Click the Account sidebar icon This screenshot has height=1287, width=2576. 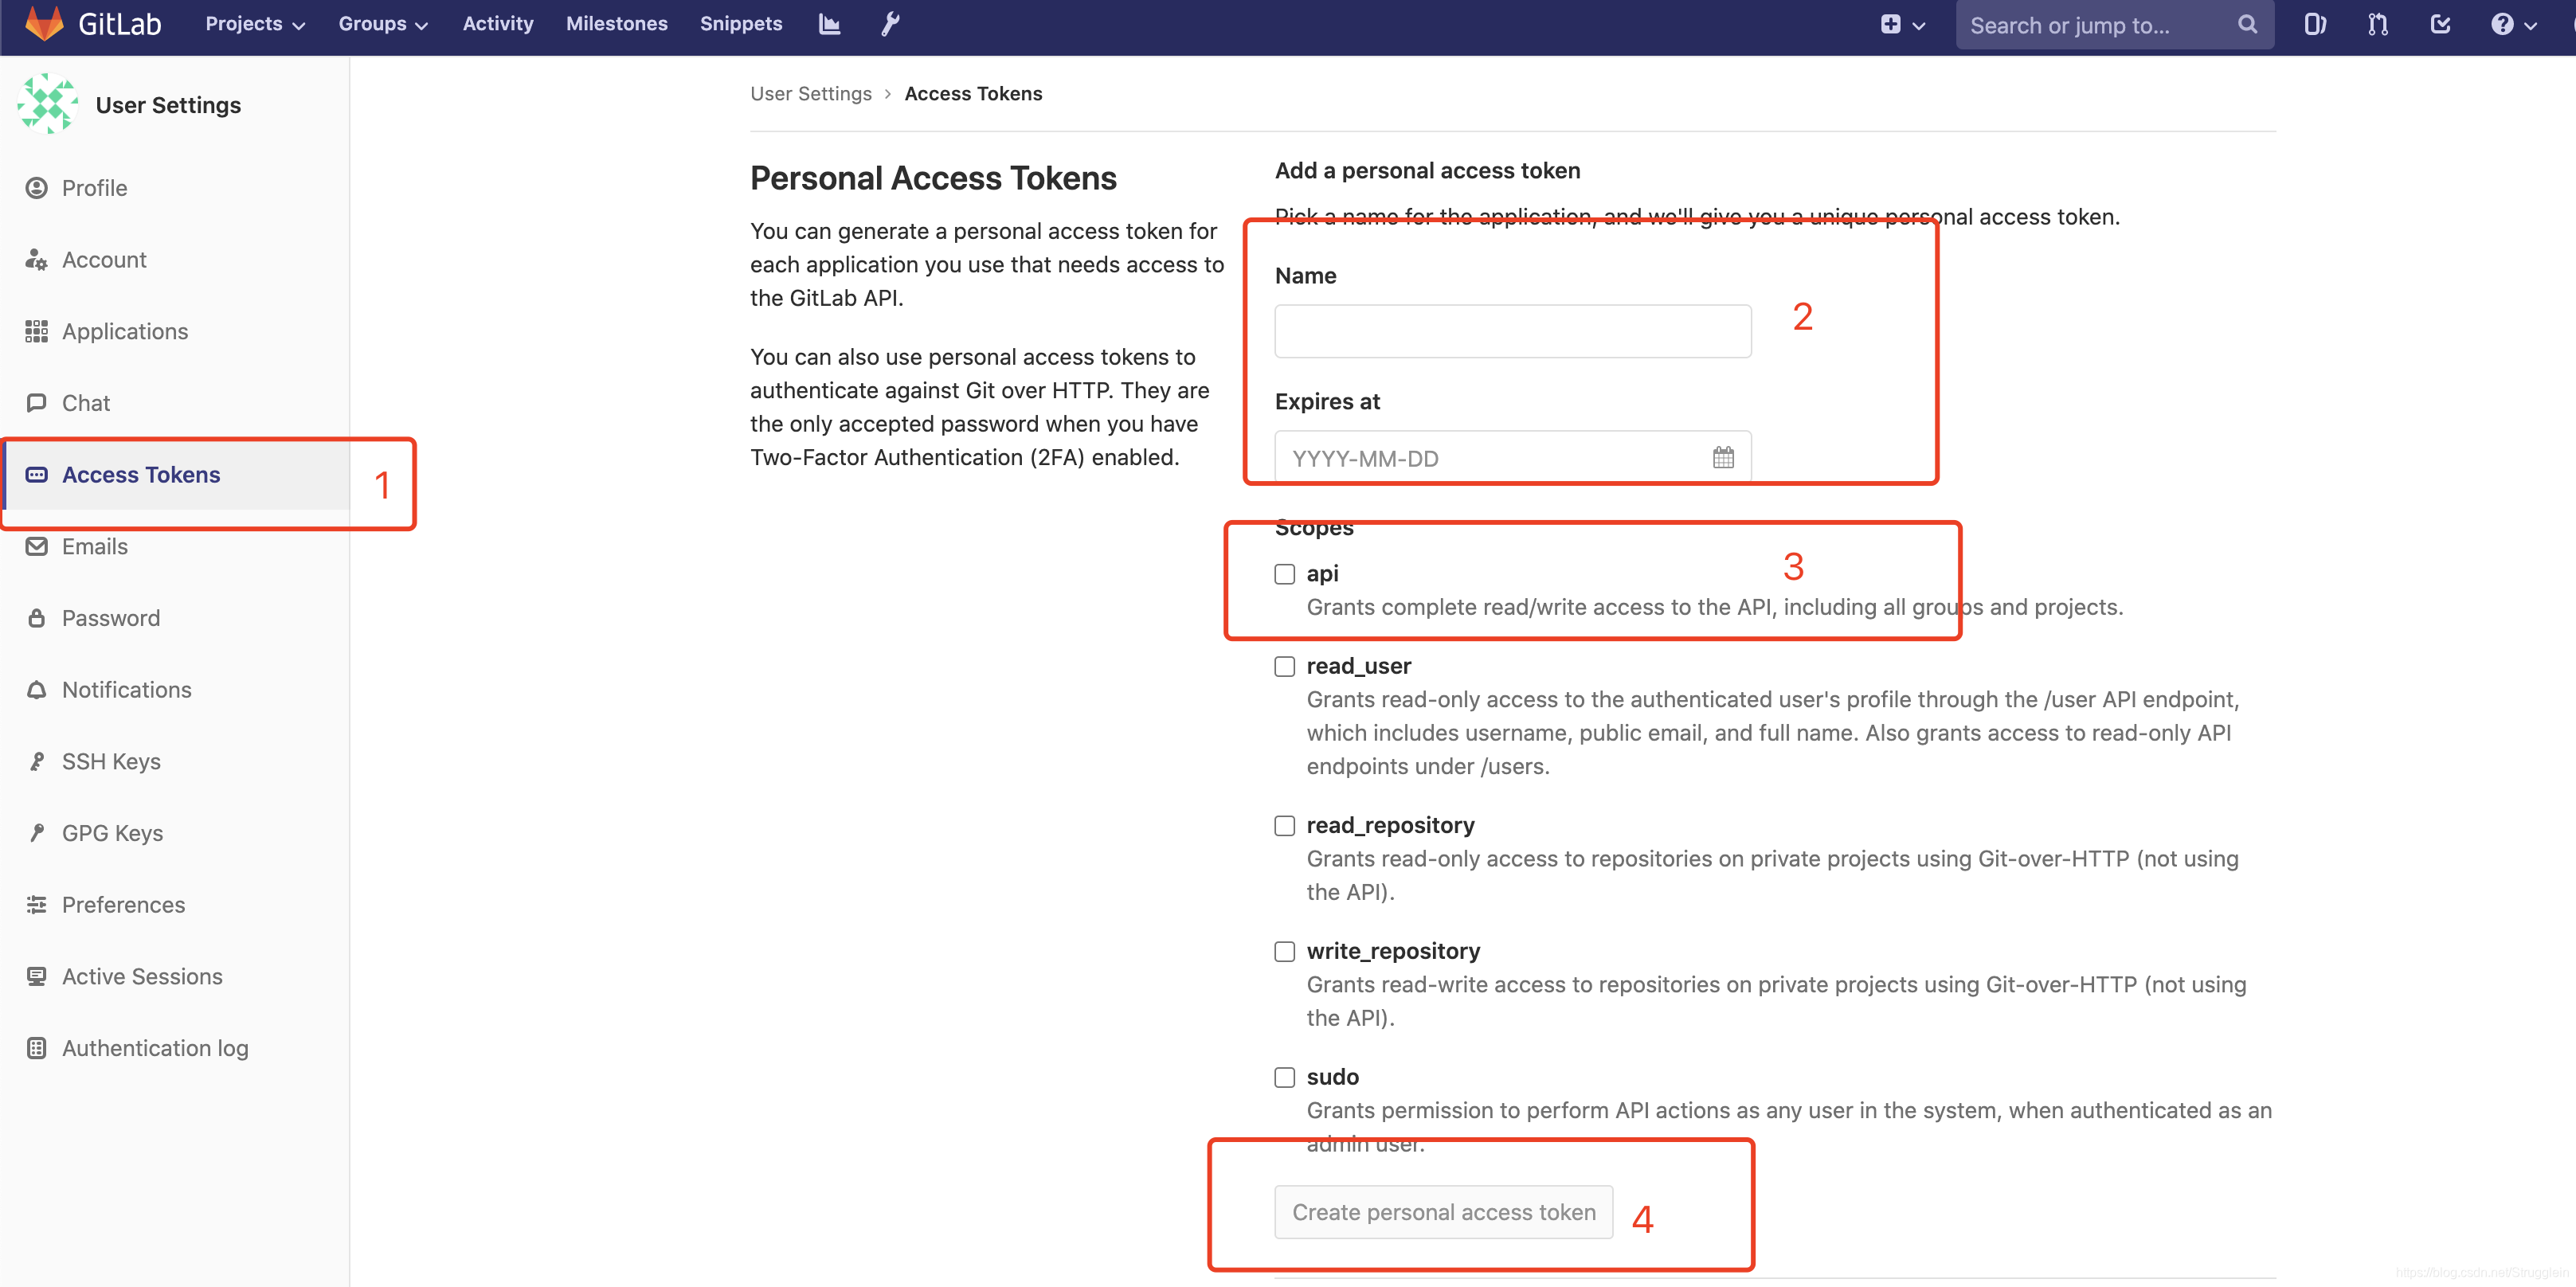36,260
